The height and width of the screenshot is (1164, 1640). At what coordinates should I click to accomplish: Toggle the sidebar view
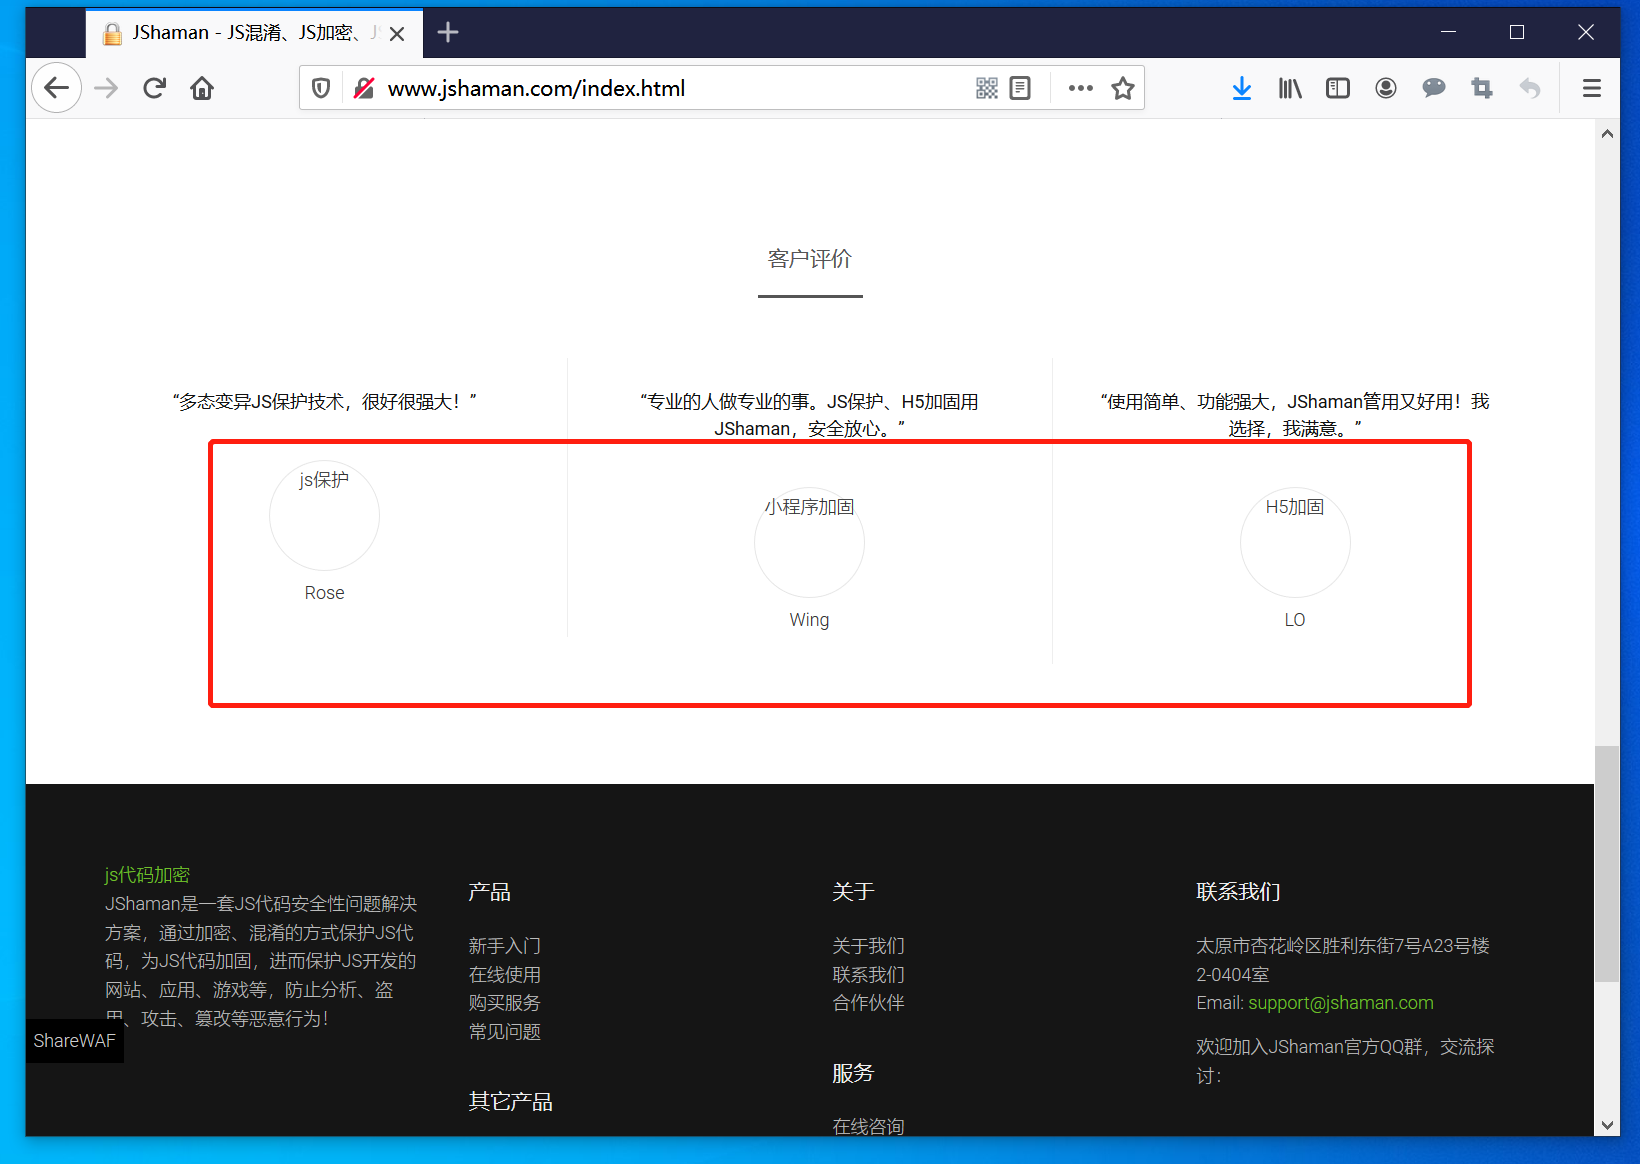click(x=1338, y=88)
